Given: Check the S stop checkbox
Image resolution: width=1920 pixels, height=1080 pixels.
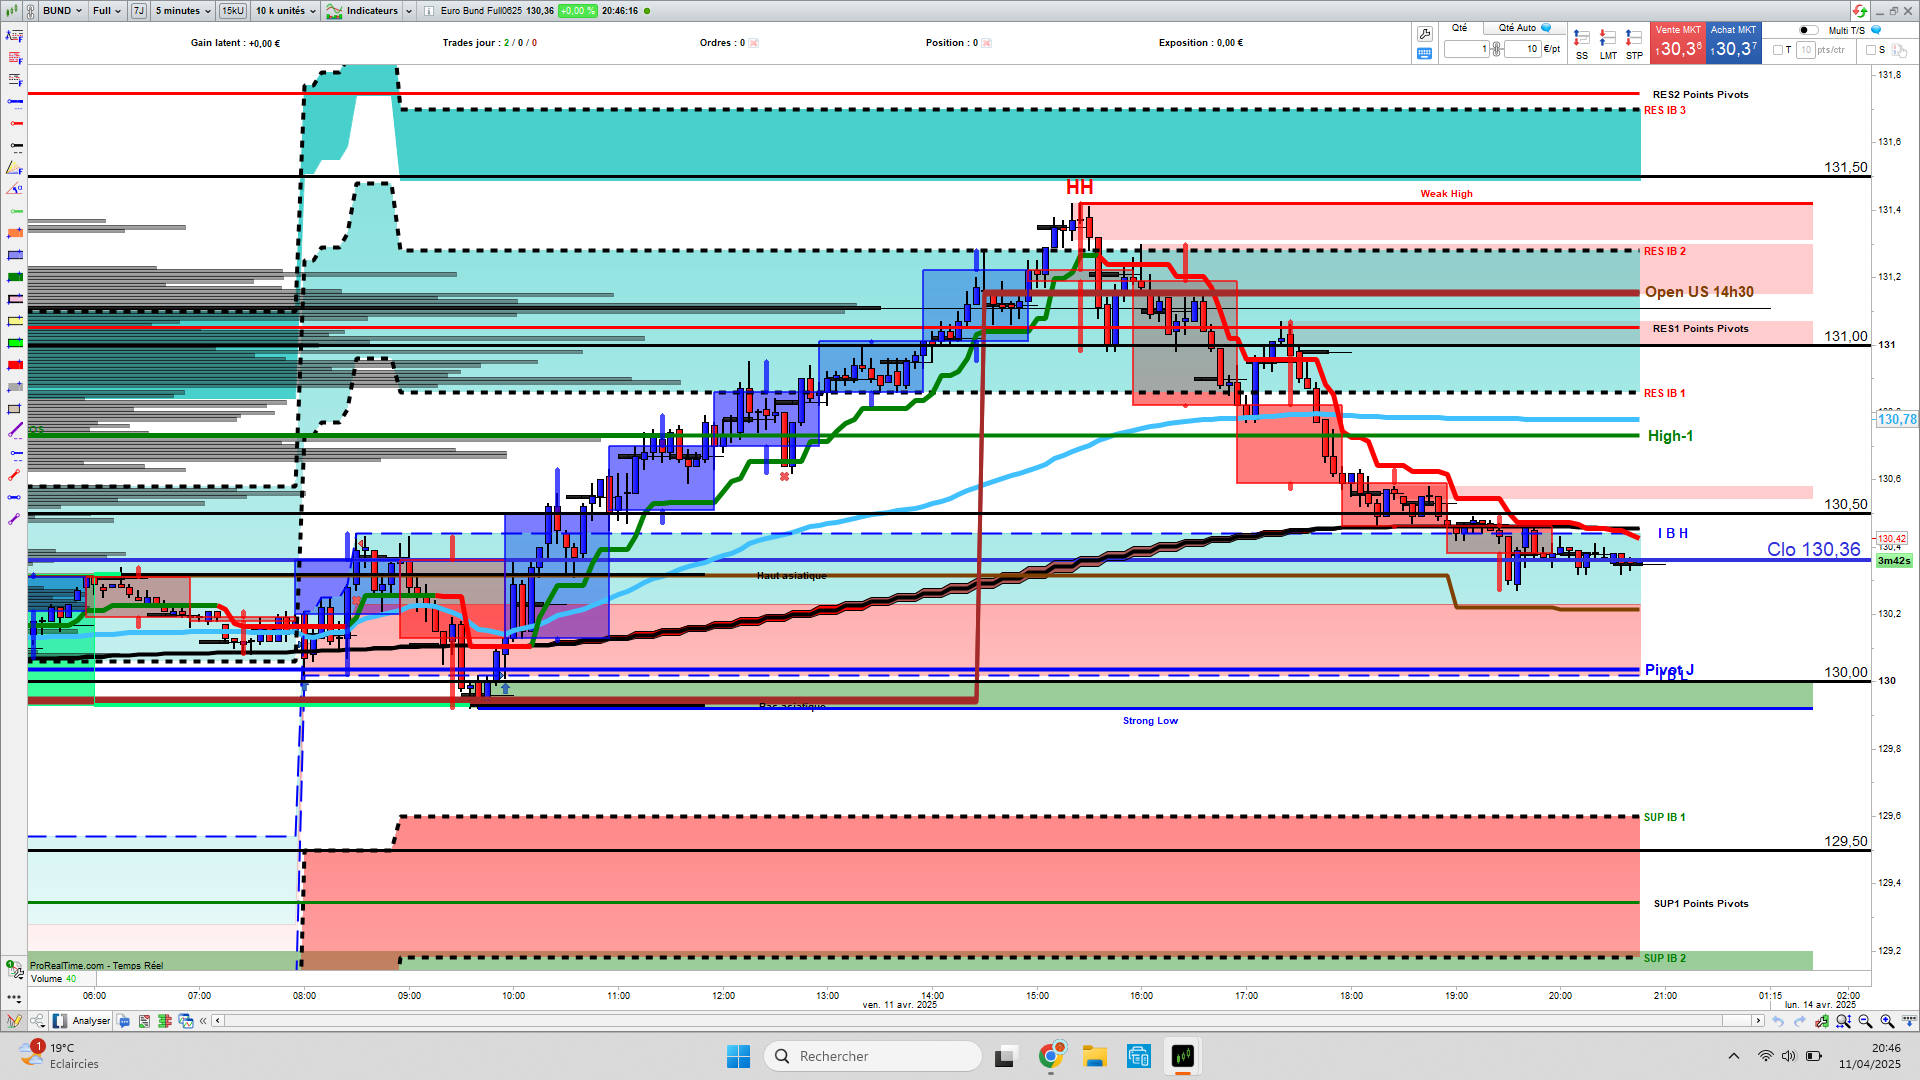Looking at the screenshot, I should 1871,50.
